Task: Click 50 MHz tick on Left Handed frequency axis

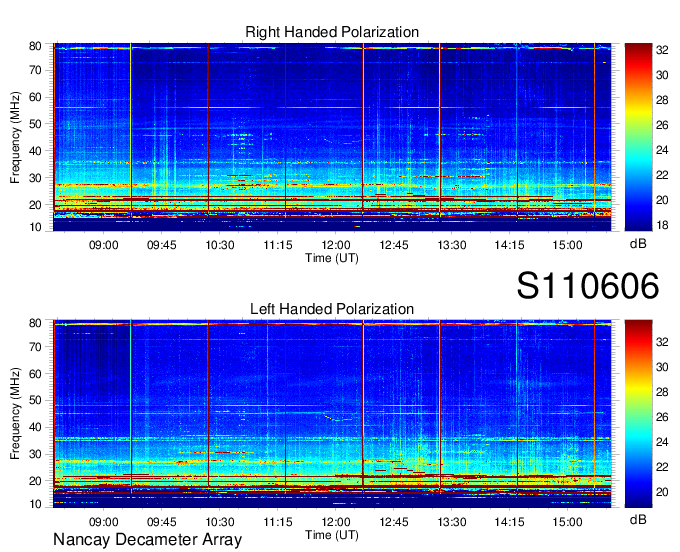Action: click(x=36, y=401)
